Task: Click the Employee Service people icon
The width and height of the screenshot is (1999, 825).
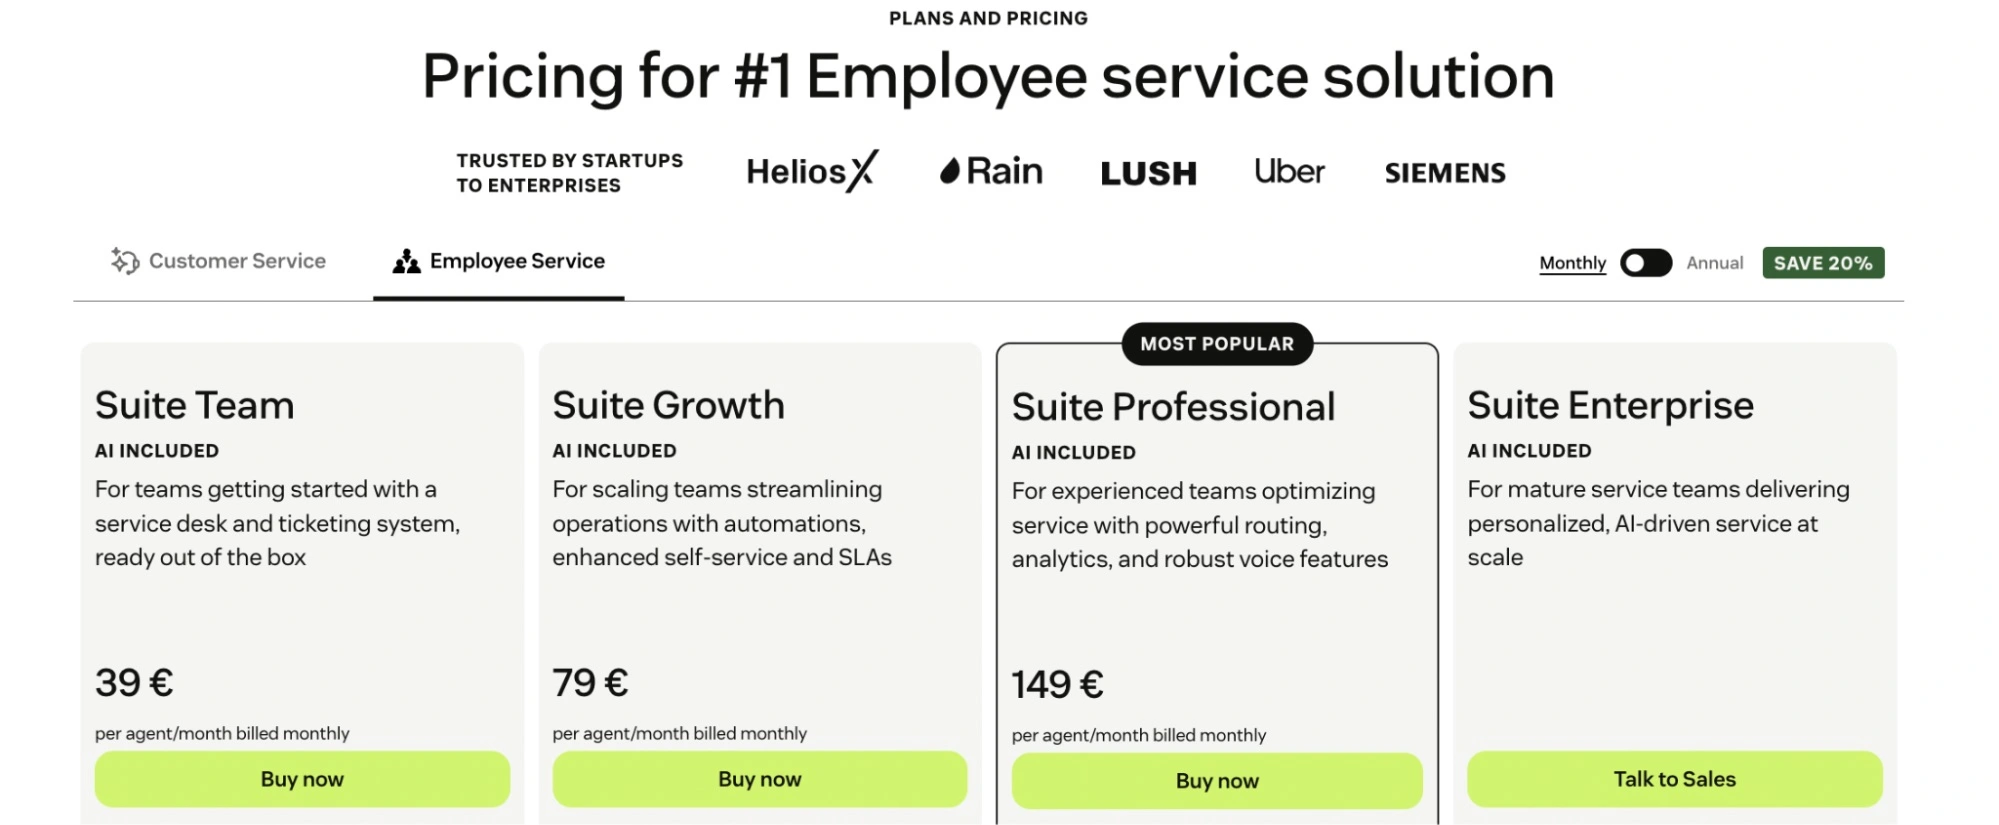Action: (x=404, y=261)
